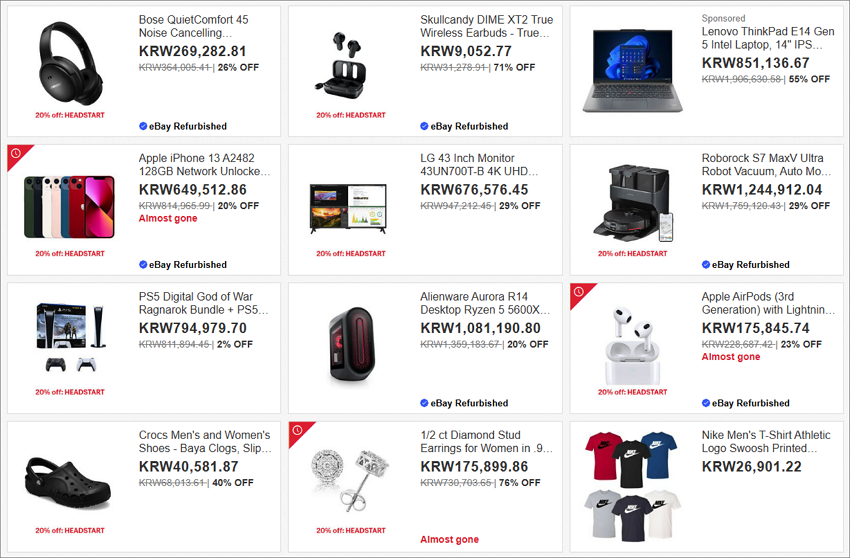
Task: Open the LG 43 Inch Monitor title link
Action: [479, 165]
